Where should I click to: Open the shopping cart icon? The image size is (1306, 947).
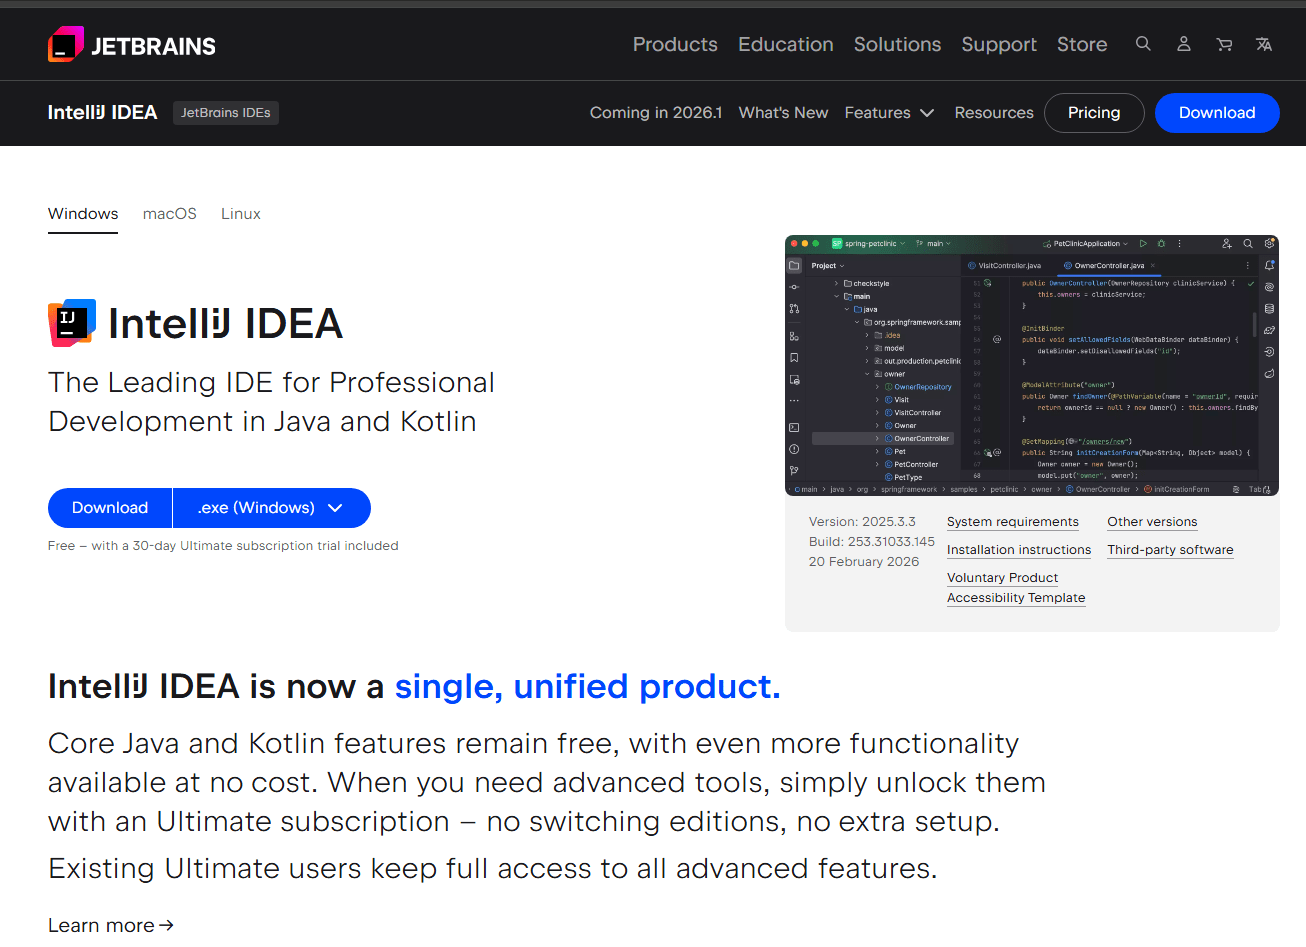(x=1224, y=44)
